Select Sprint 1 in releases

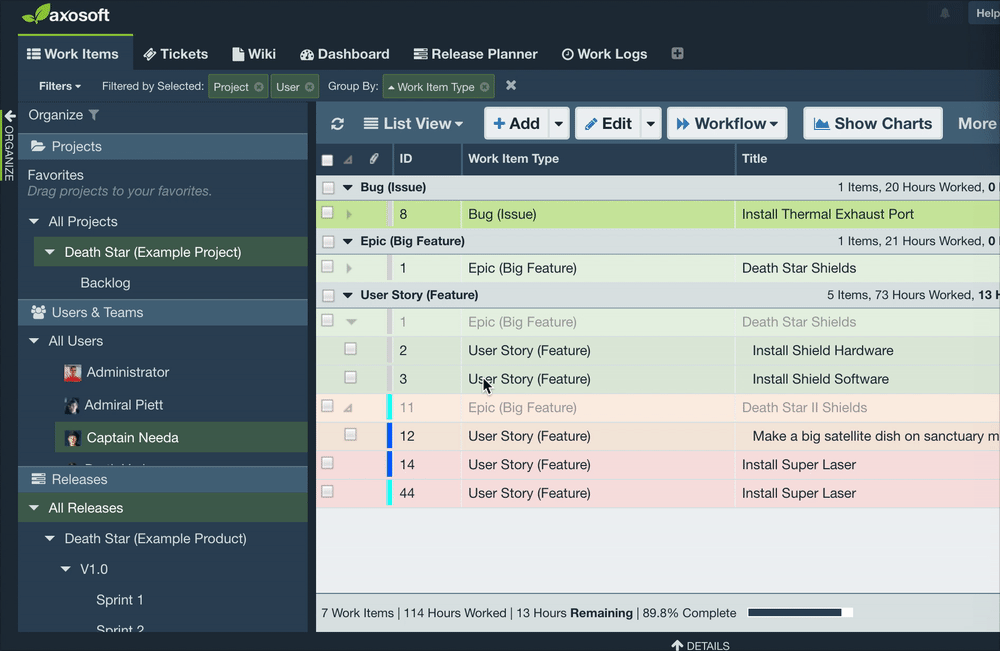tap(120, 600)
